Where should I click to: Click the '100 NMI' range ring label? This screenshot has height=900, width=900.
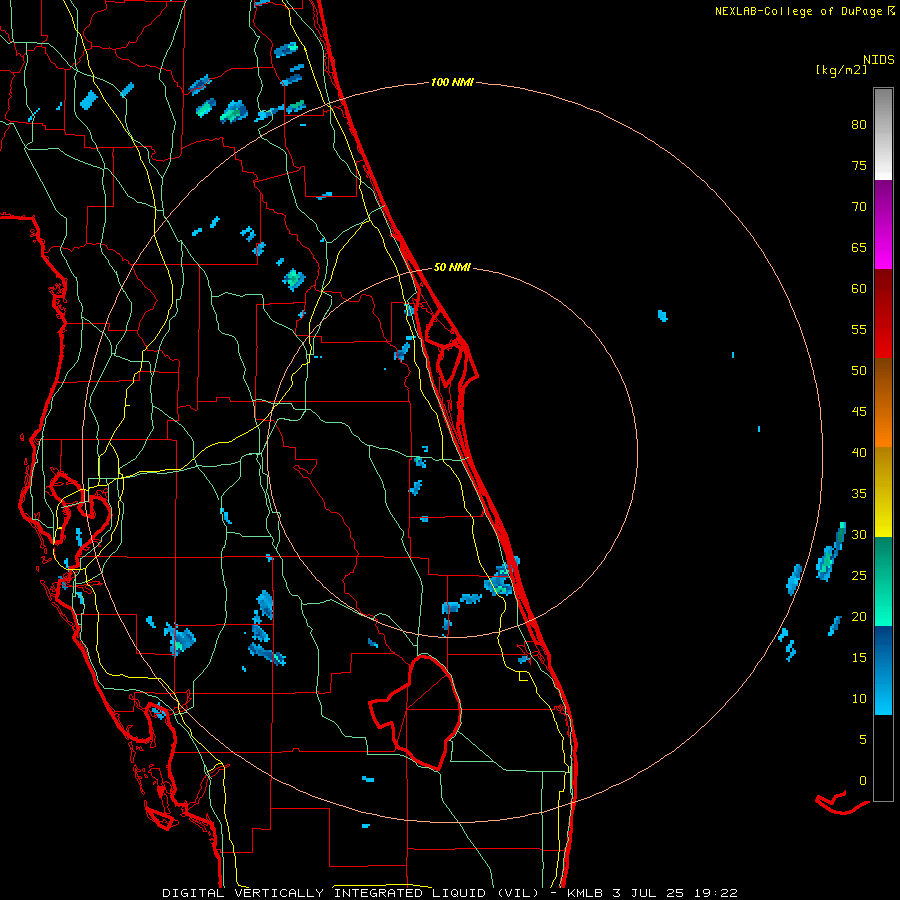pyautogui.click(x=452, y=83)
